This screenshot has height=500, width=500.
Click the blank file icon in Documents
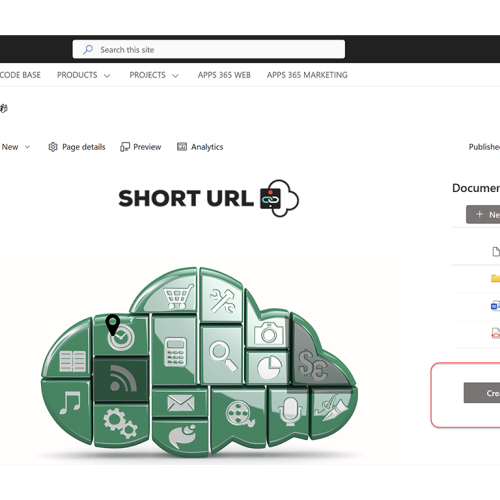coord(496,251)
